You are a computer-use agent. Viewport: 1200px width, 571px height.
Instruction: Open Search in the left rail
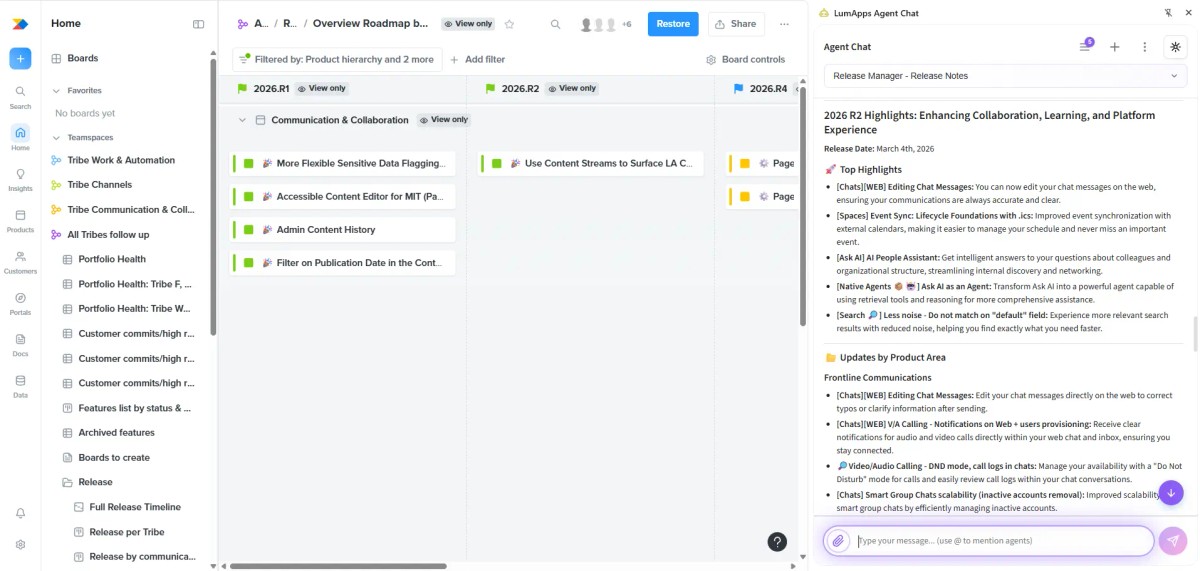pos(20,96)
